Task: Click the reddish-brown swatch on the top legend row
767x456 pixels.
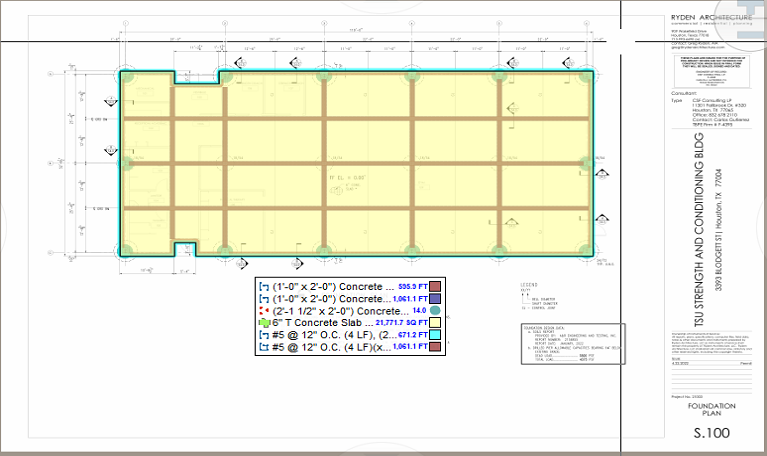Action: (x=435, y=287)
